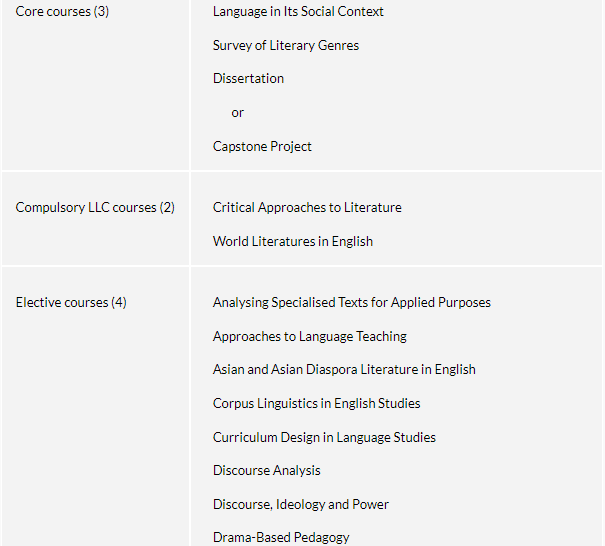Image resolution: width=605 pixels, height=546 pixels.
Task: Click the Core courses (3) heading
Action: [62, 12]
